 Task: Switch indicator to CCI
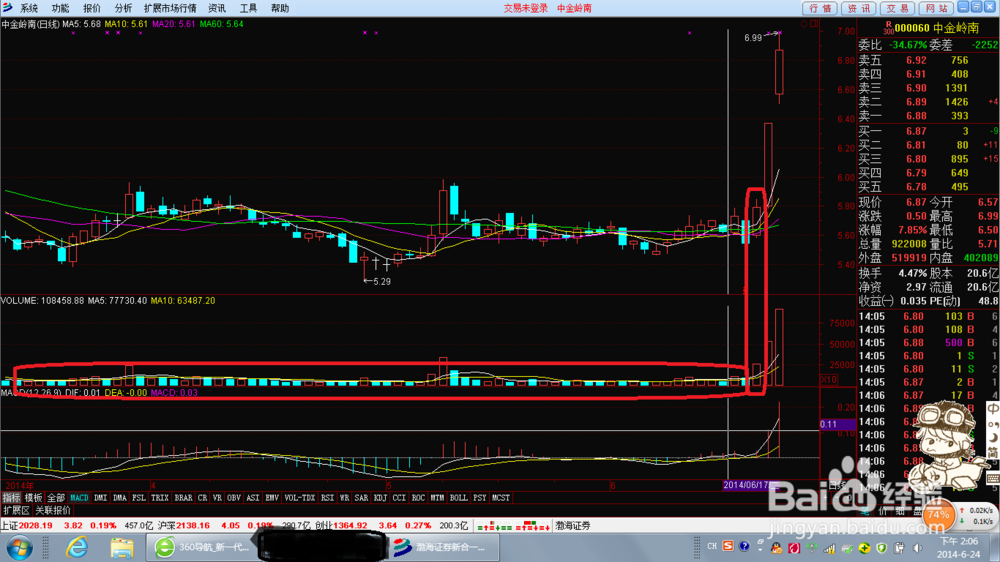click(x=399, y=498)
